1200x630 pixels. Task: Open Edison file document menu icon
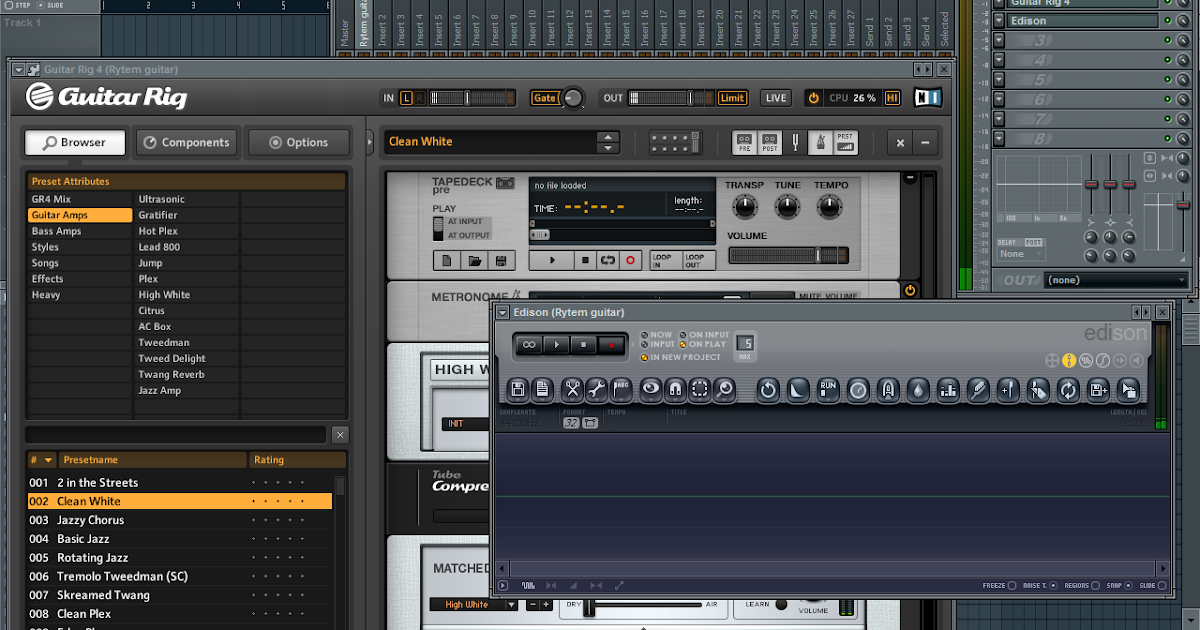(542, 389)
